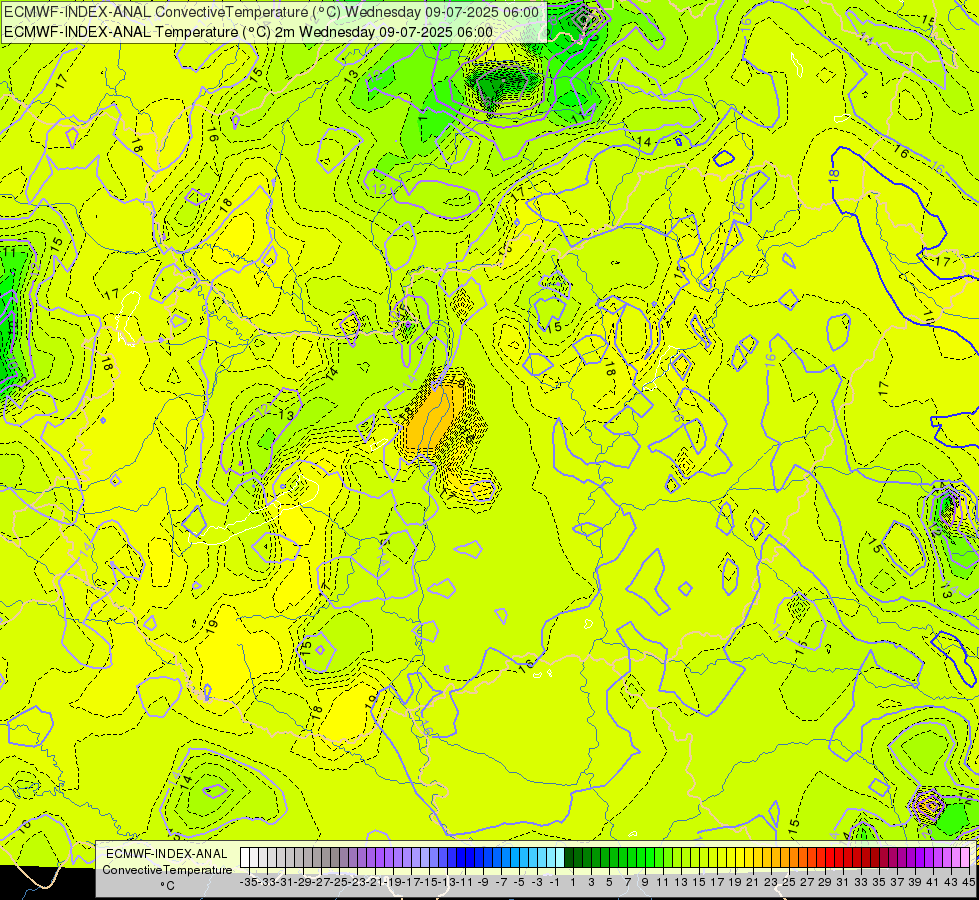Pick the orange swatch above legend value 25
Viewport: 979px width, 900px height.
coord(785,858)
